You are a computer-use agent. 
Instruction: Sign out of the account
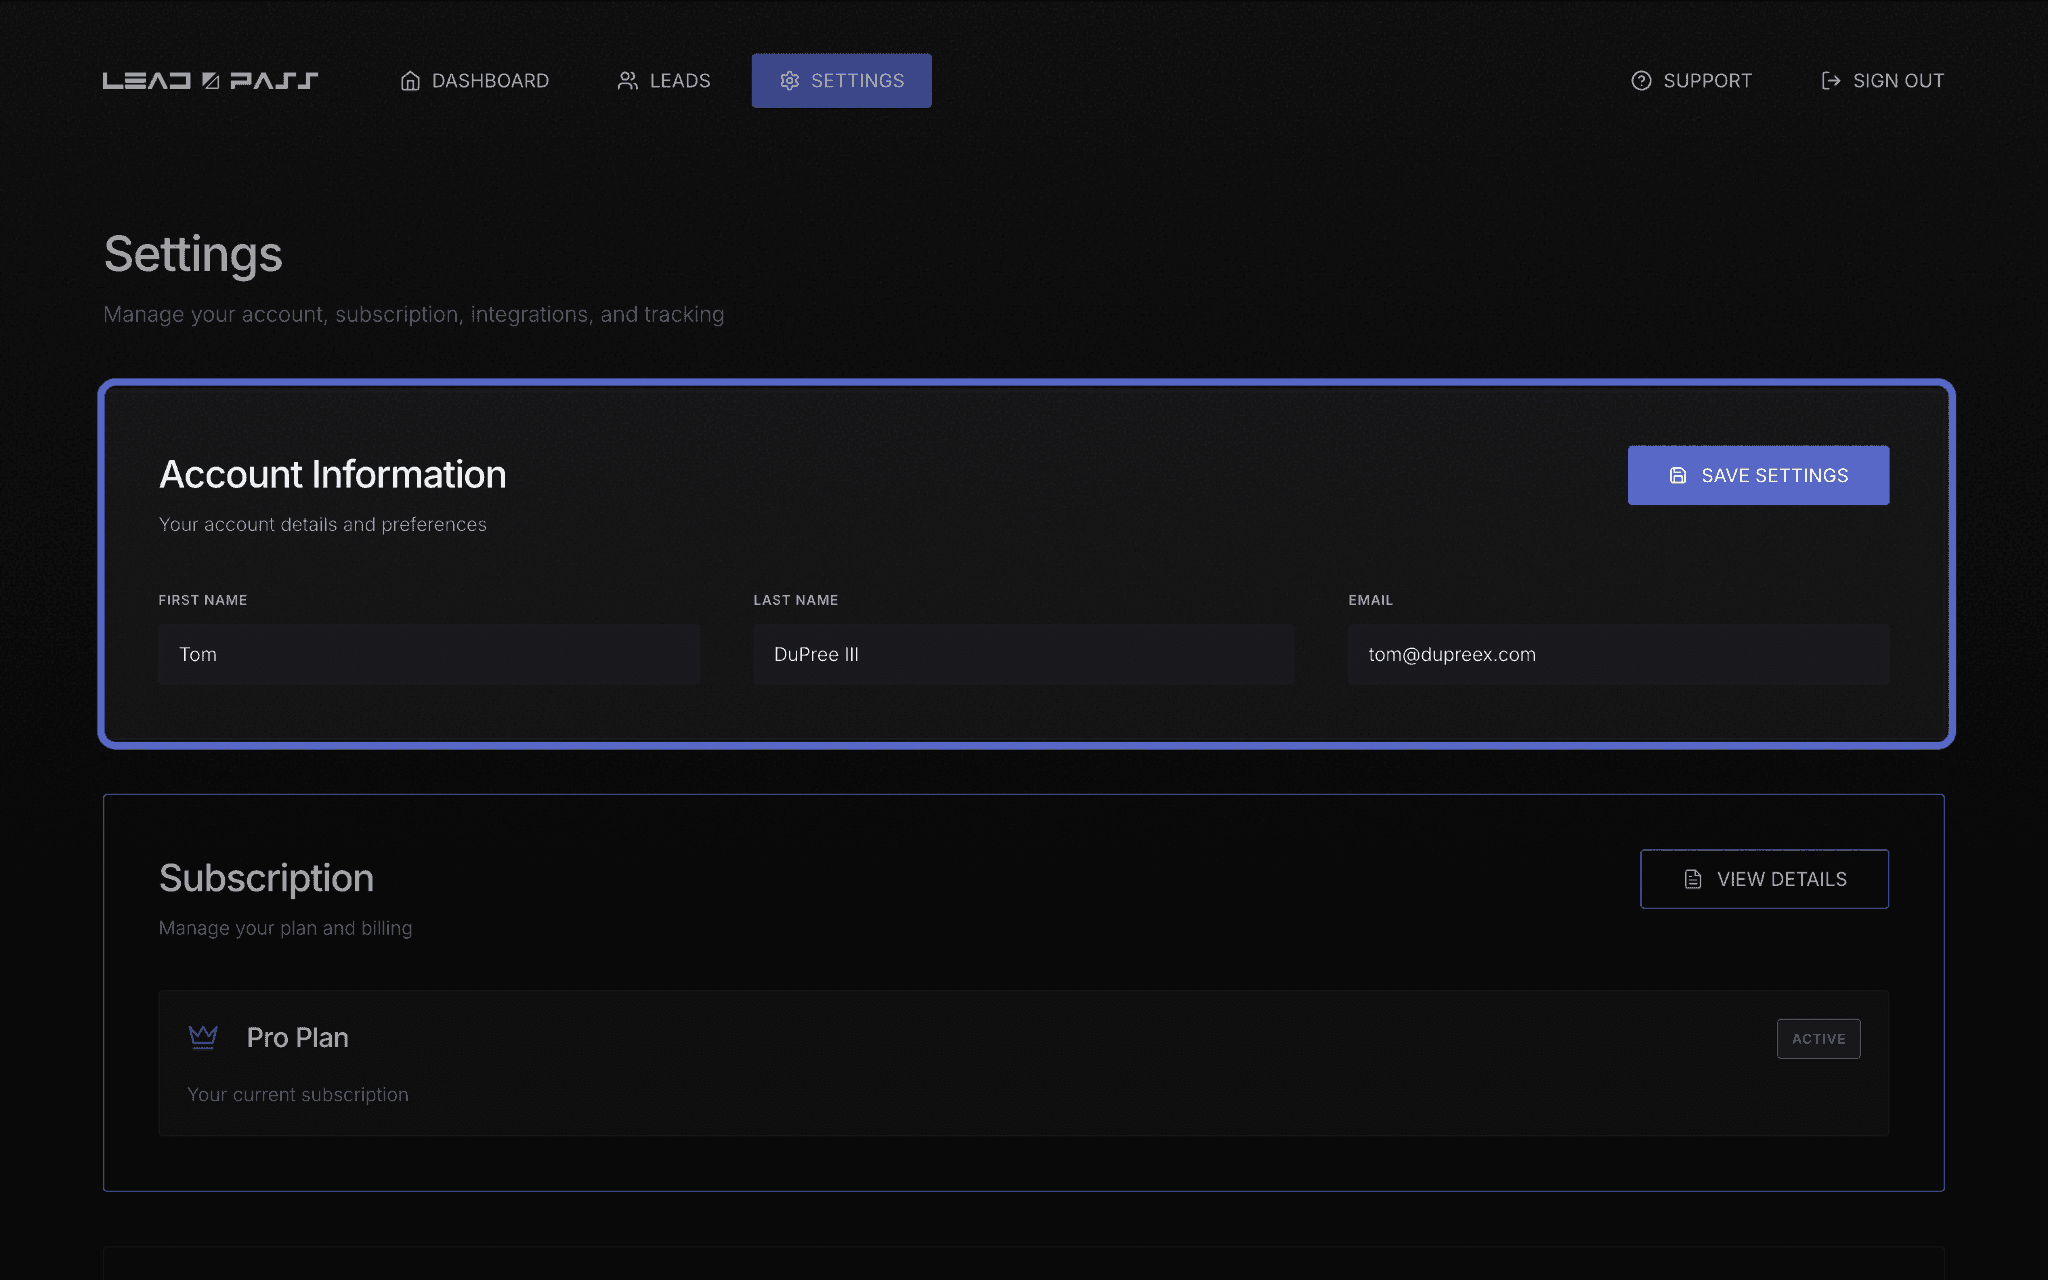1882,81
